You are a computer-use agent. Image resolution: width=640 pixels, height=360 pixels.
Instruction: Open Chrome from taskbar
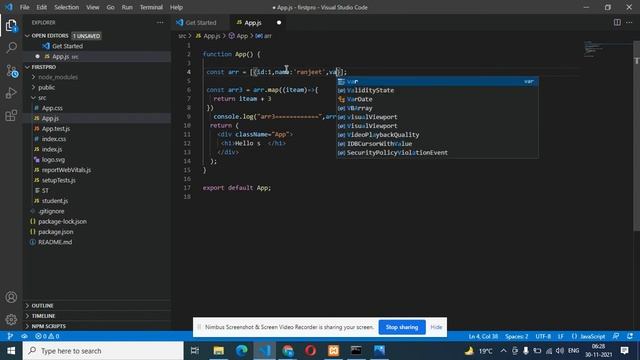click(x=288, y=351)
